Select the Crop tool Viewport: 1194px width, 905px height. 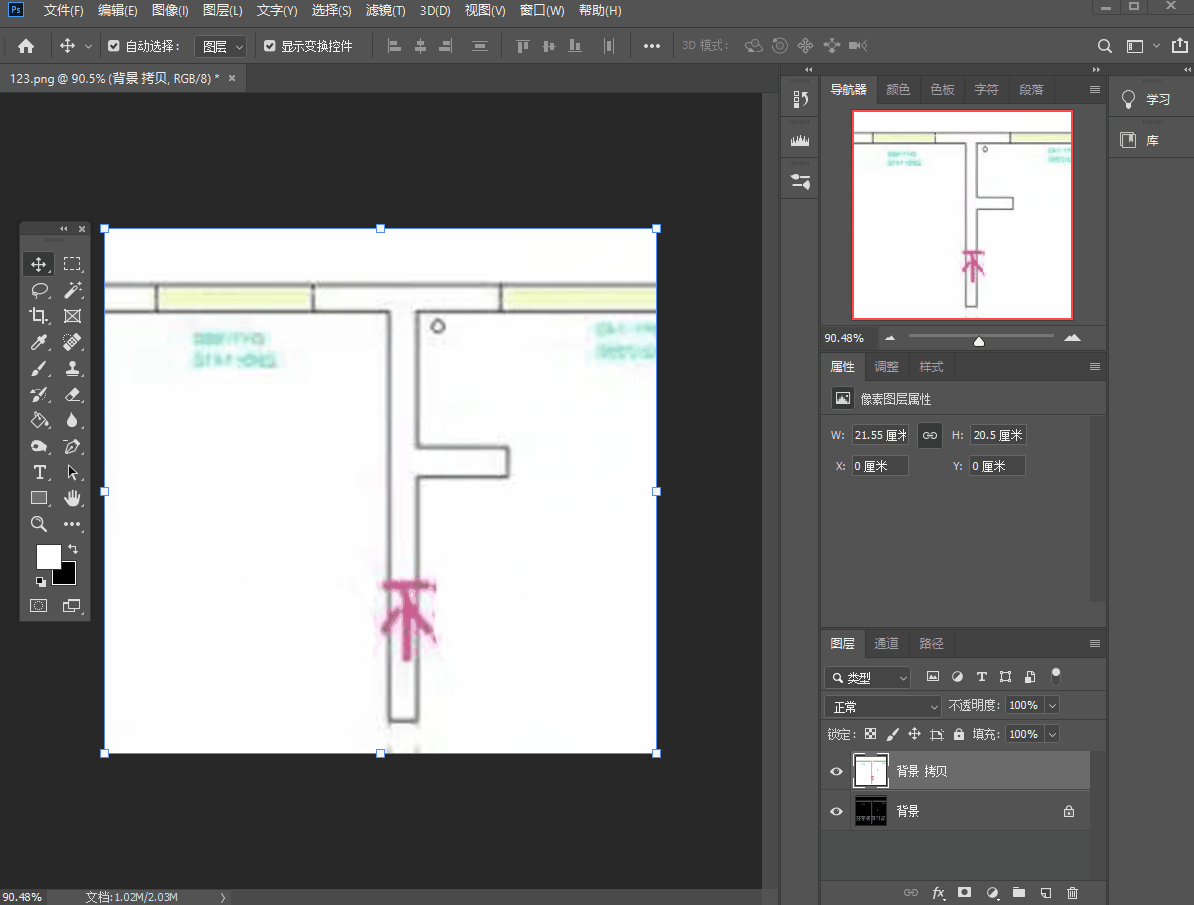tap(38, 316)
